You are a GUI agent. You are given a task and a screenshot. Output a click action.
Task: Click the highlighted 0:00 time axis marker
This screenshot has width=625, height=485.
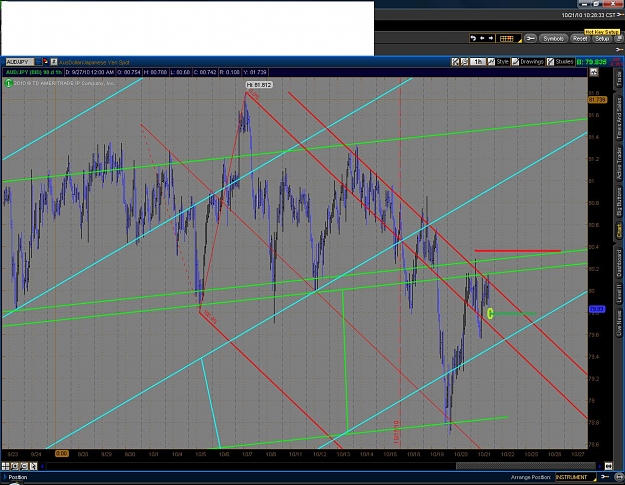pos(62,454)
